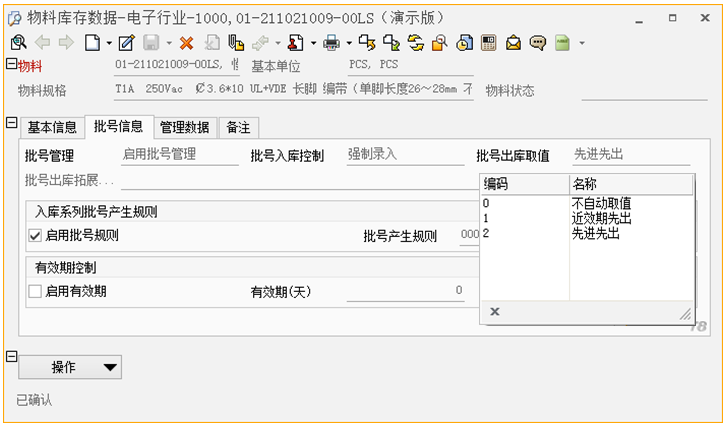This screenshot has width=727, height=429.
Task: Click the new document icon
Action: (x=92, y=42)
